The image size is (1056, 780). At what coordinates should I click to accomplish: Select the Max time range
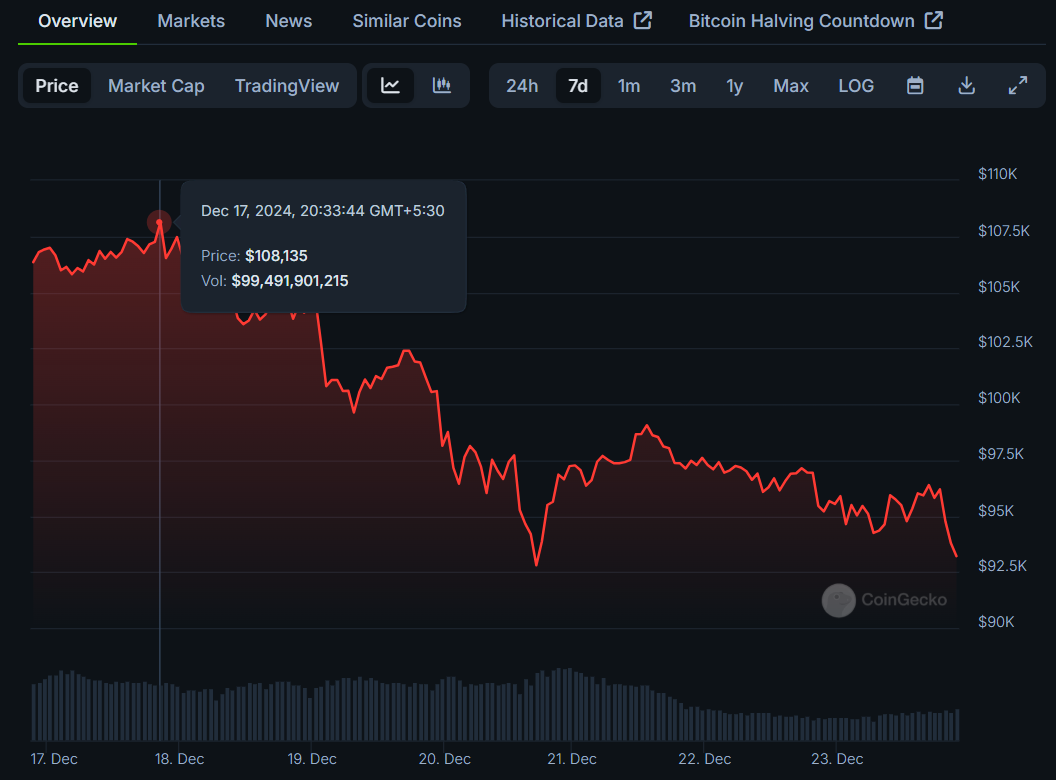(791, 86)
